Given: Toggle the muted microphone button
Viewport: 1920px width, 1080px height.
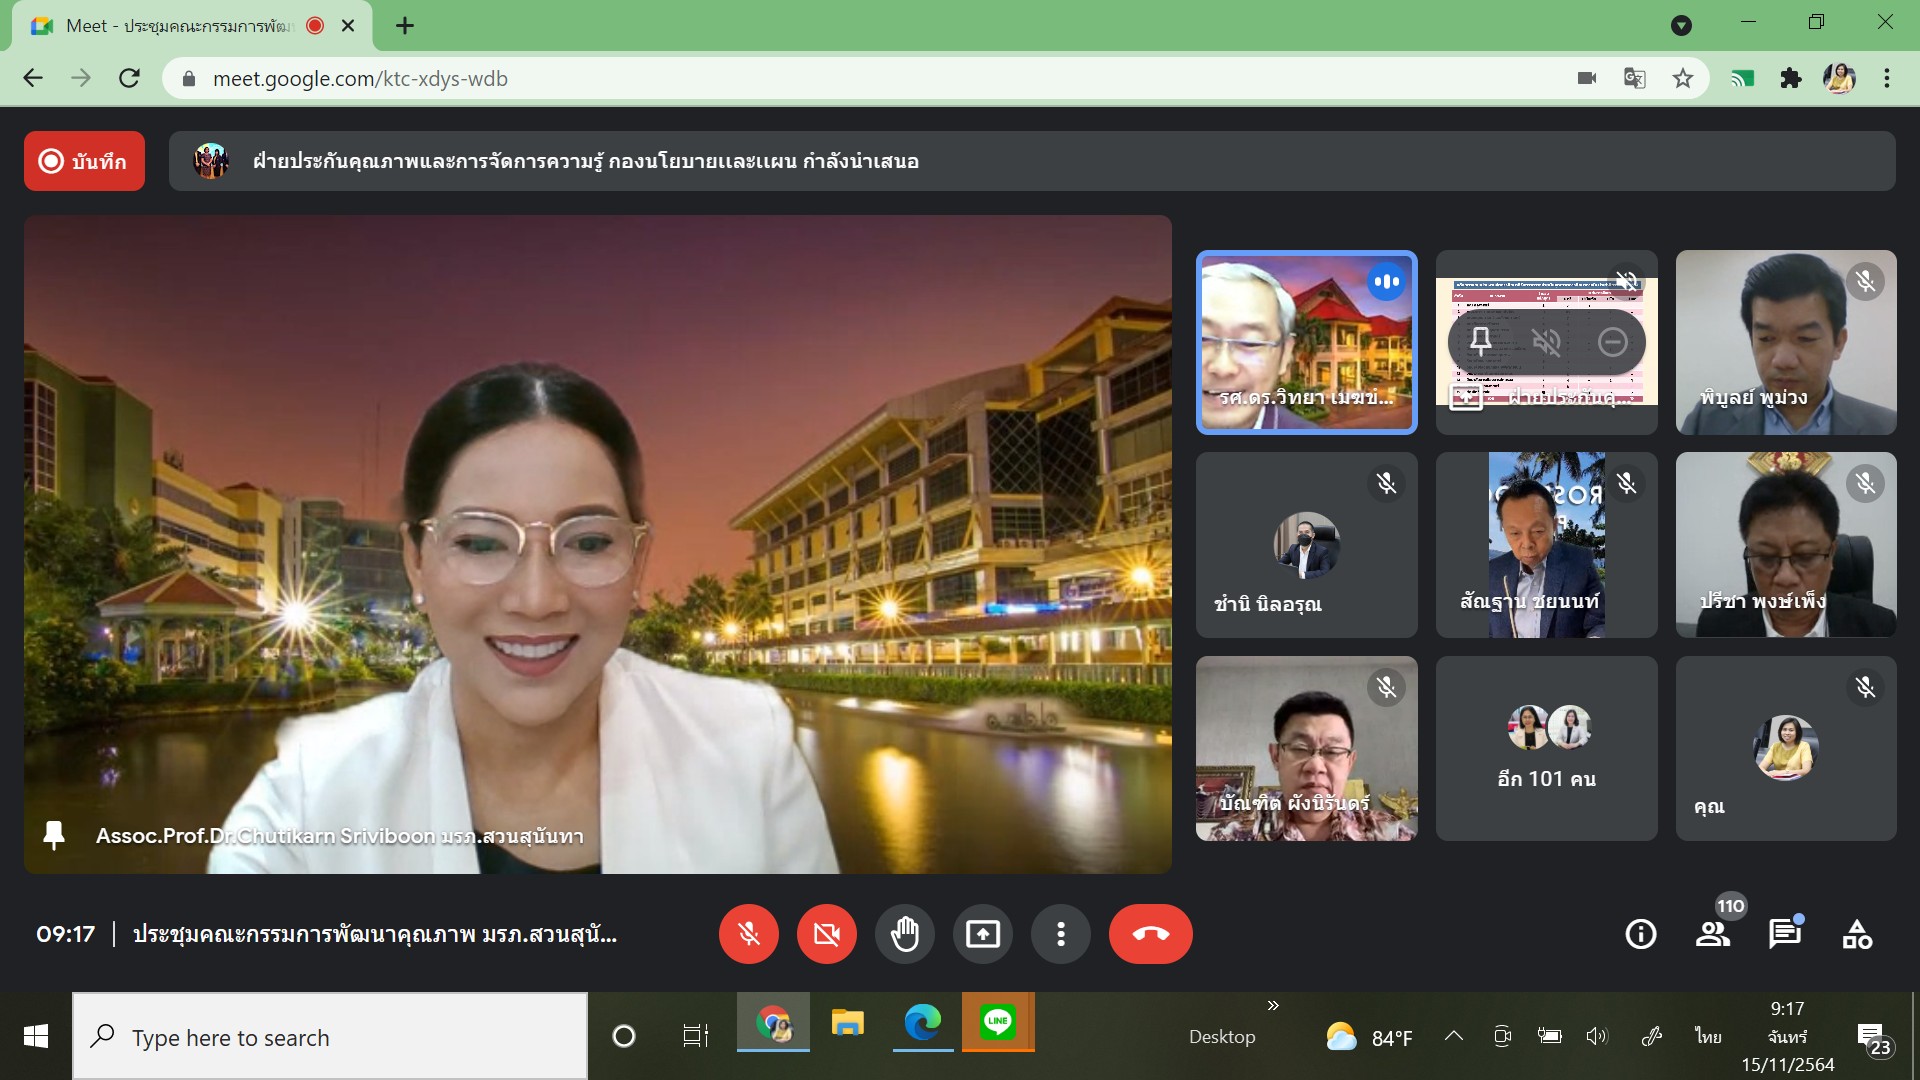Looking at the screenshot, I should coord(749,934).
